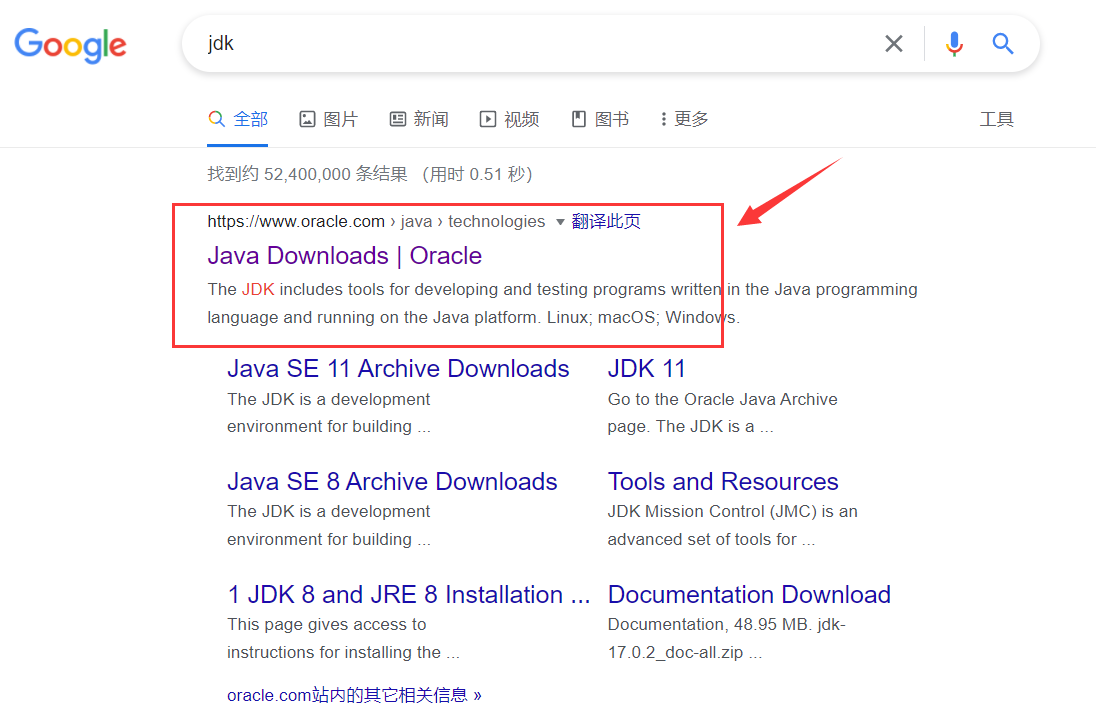This screenshot has width=1096, height=709.
Task: Select the 全部 tab
Action: click(x=238, y=119)
